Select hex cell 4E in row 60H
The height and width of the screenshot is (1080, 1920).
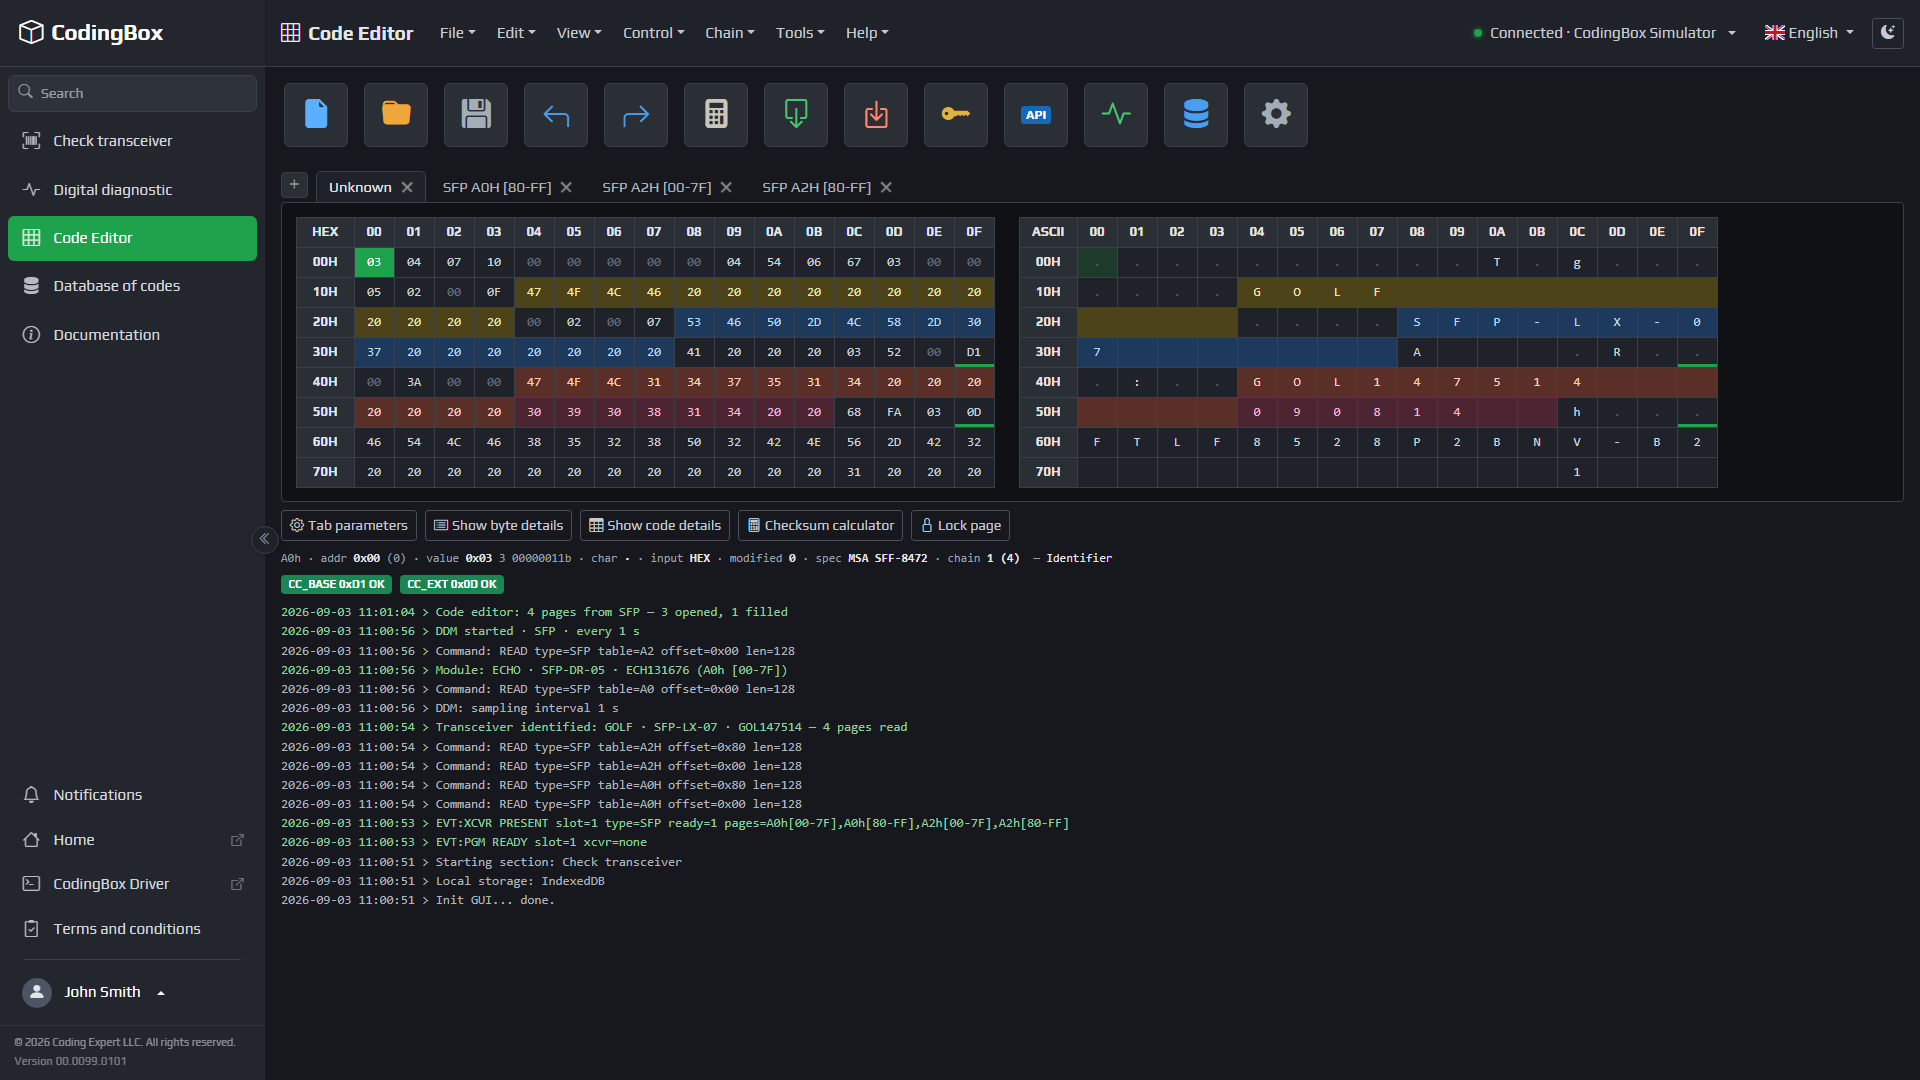click(x=814, y=442)
